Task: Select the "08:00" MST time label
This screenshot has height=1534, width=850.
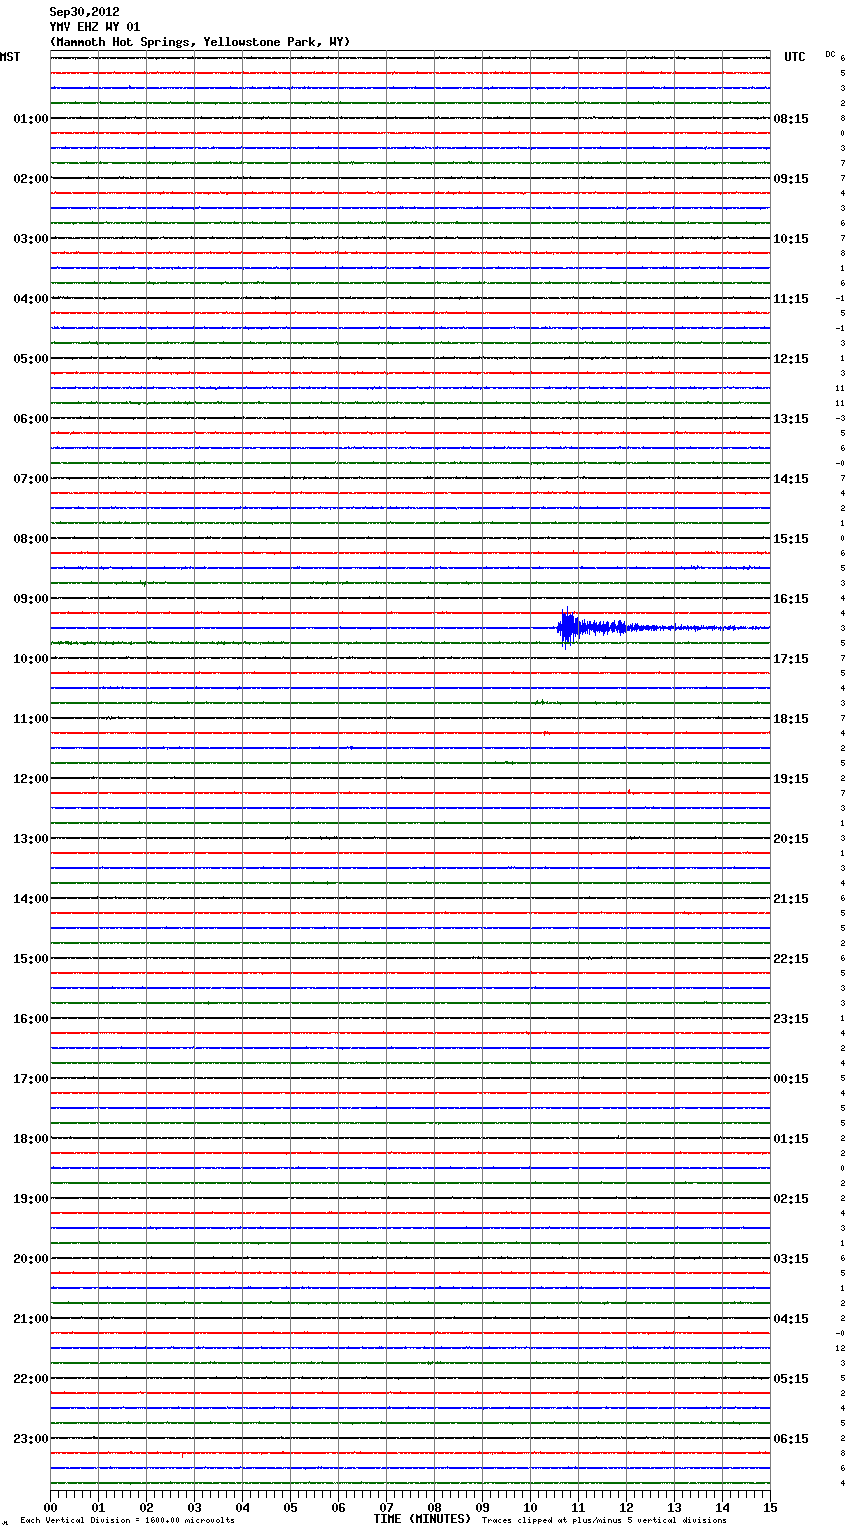Action: (31, 539)
